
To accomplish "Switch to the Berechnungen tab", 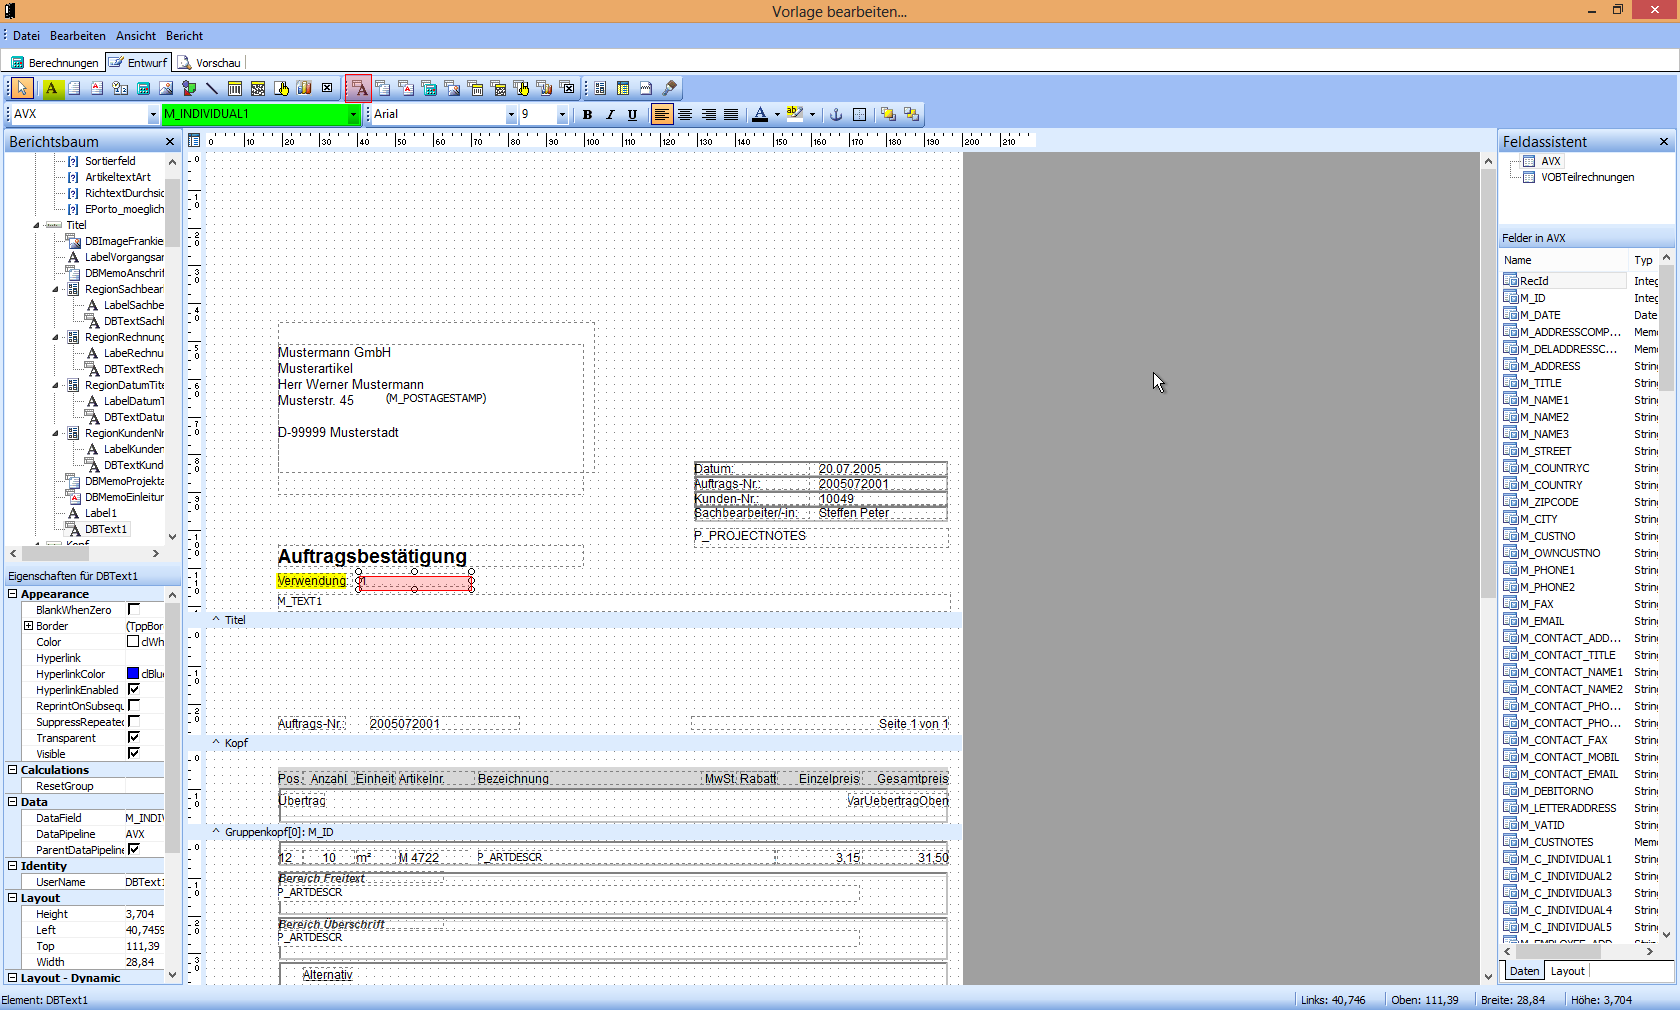I will (55, 63).
